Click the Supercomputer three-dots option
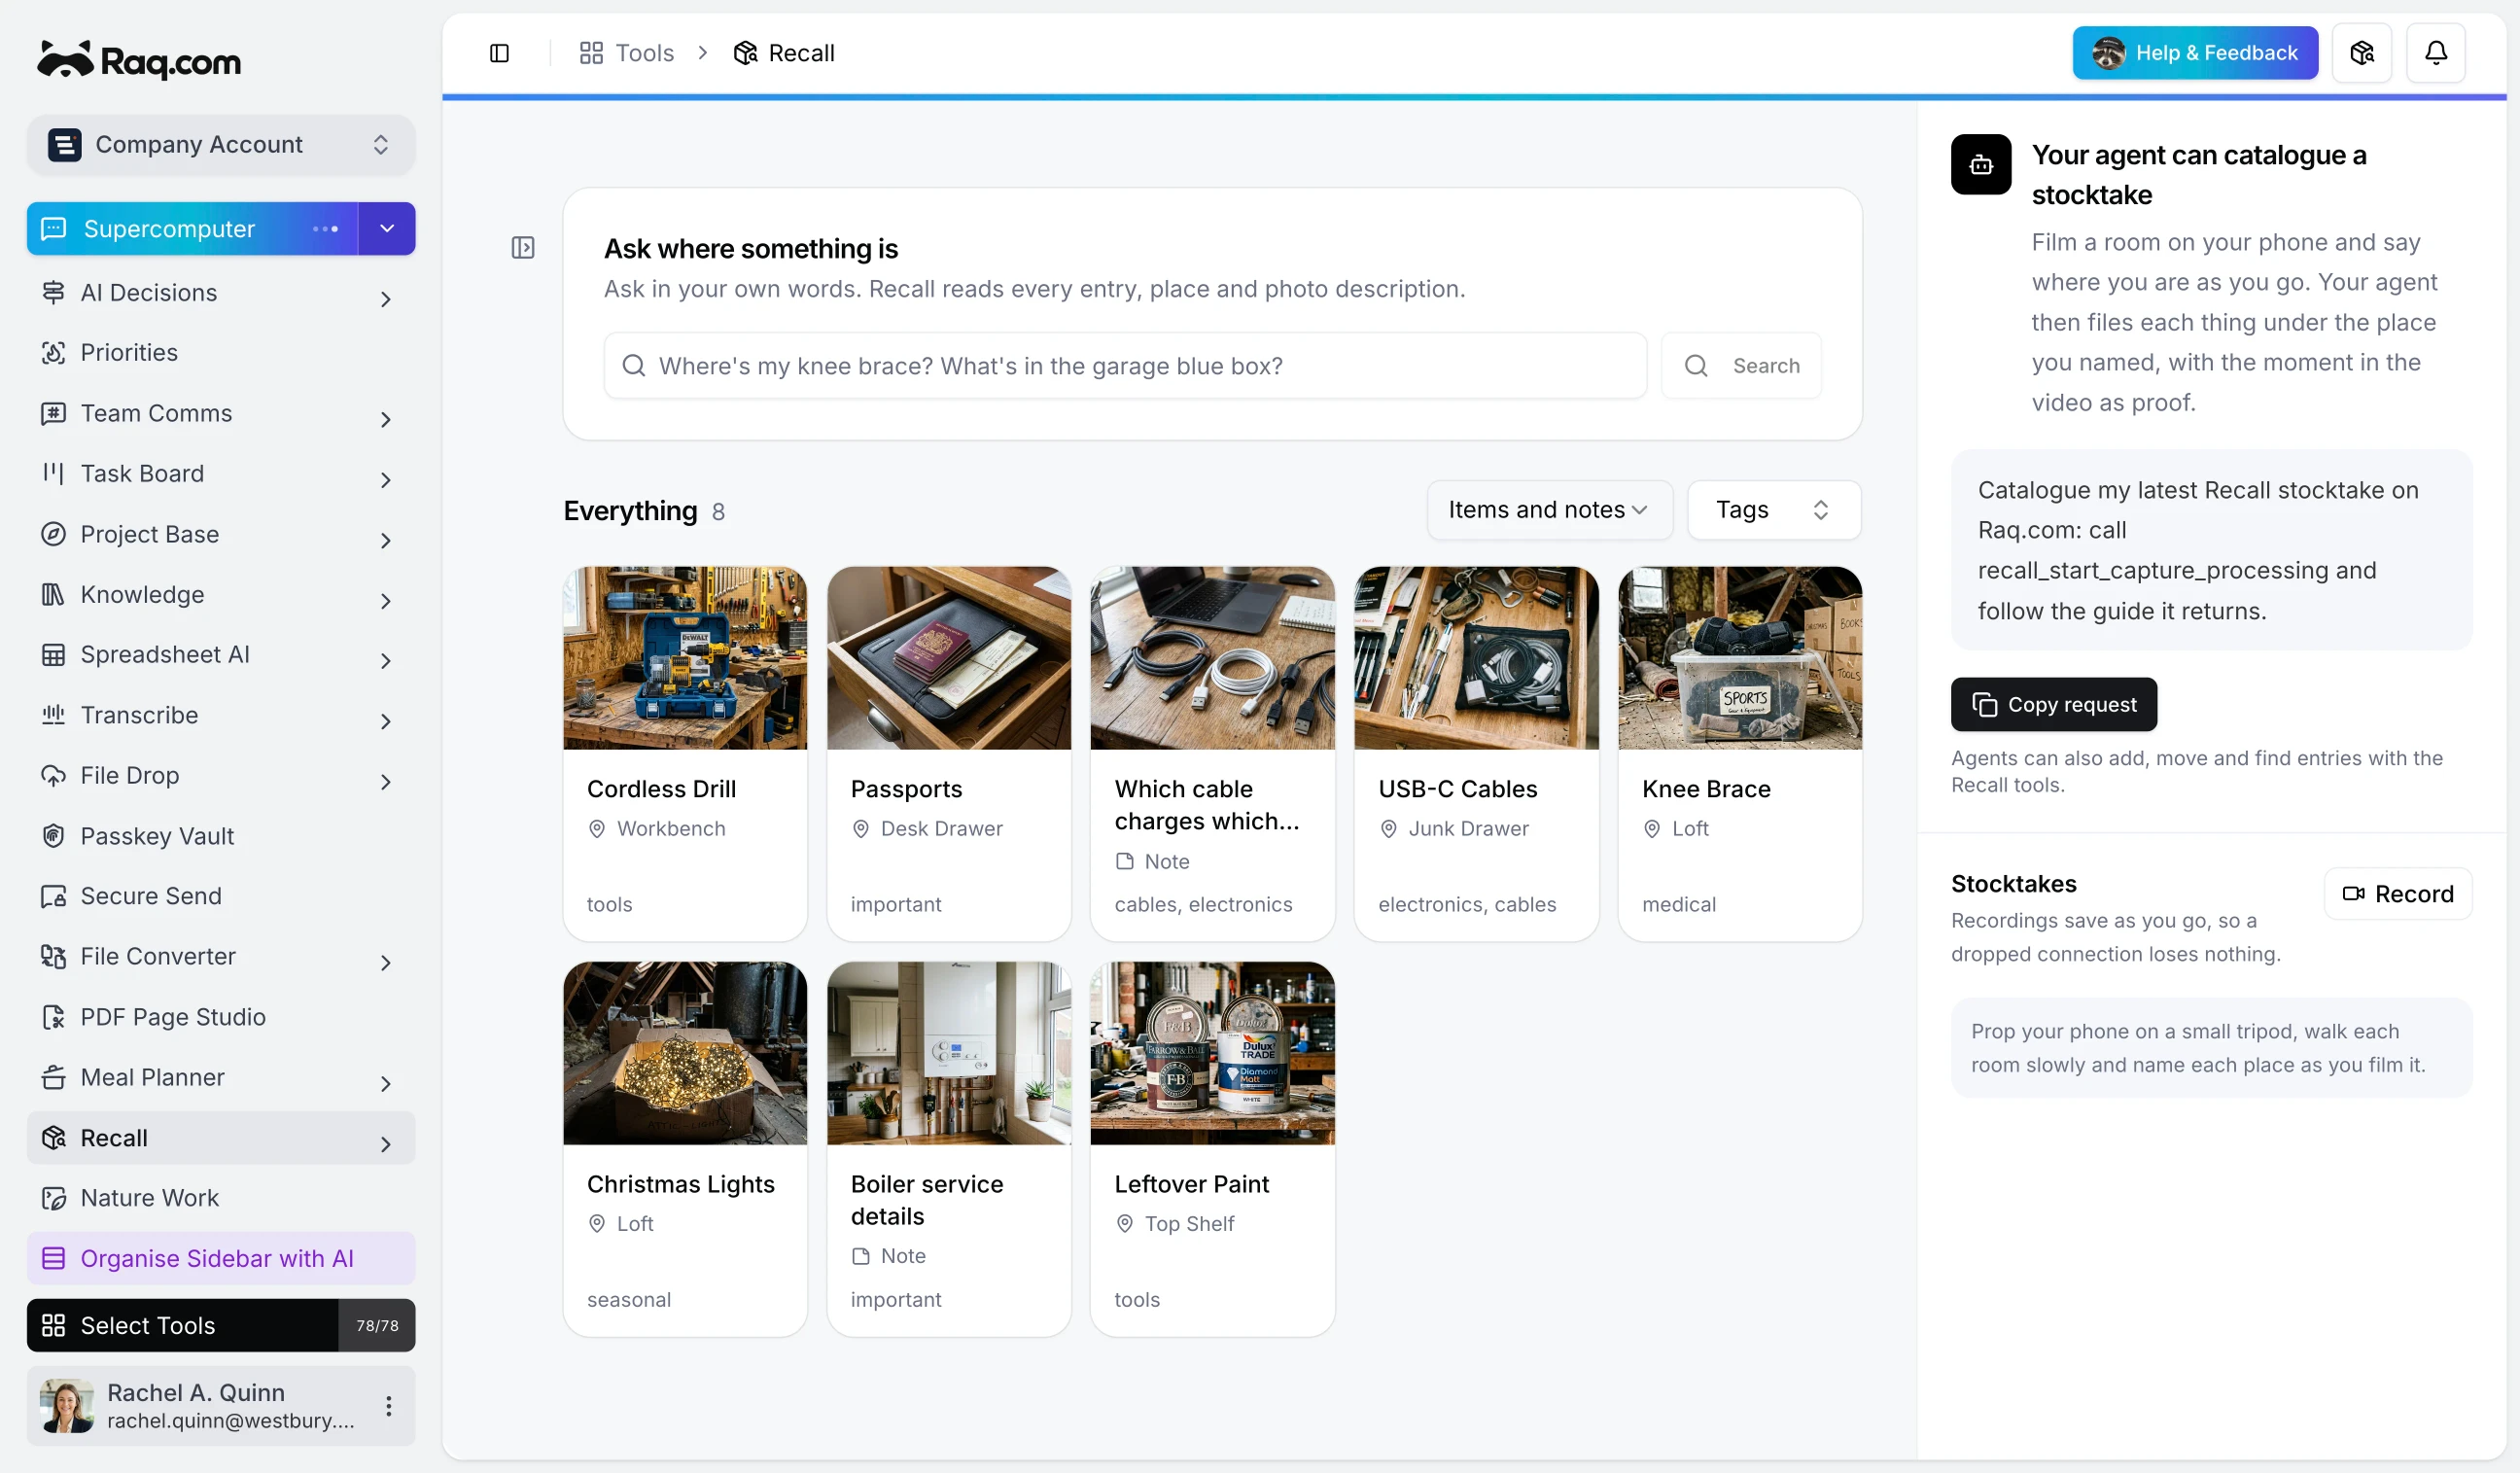The image size is (2520, 1473). click(325, 229)
